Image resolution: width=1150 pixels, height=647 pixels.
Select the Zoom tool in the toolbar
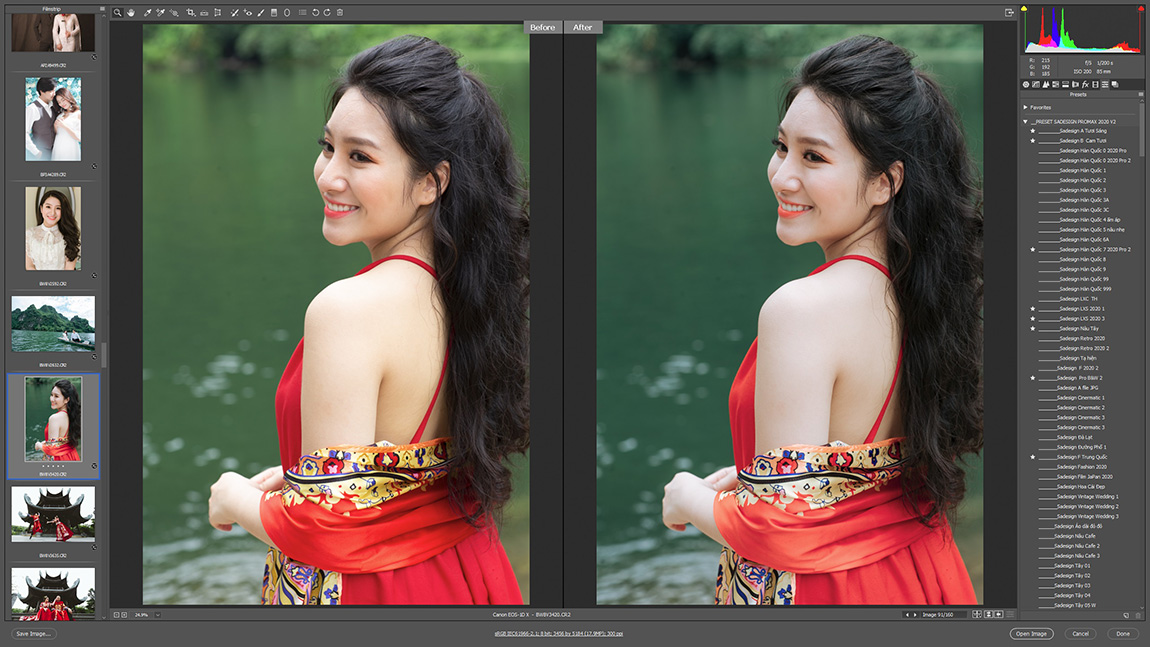click(x=117, y=12)
